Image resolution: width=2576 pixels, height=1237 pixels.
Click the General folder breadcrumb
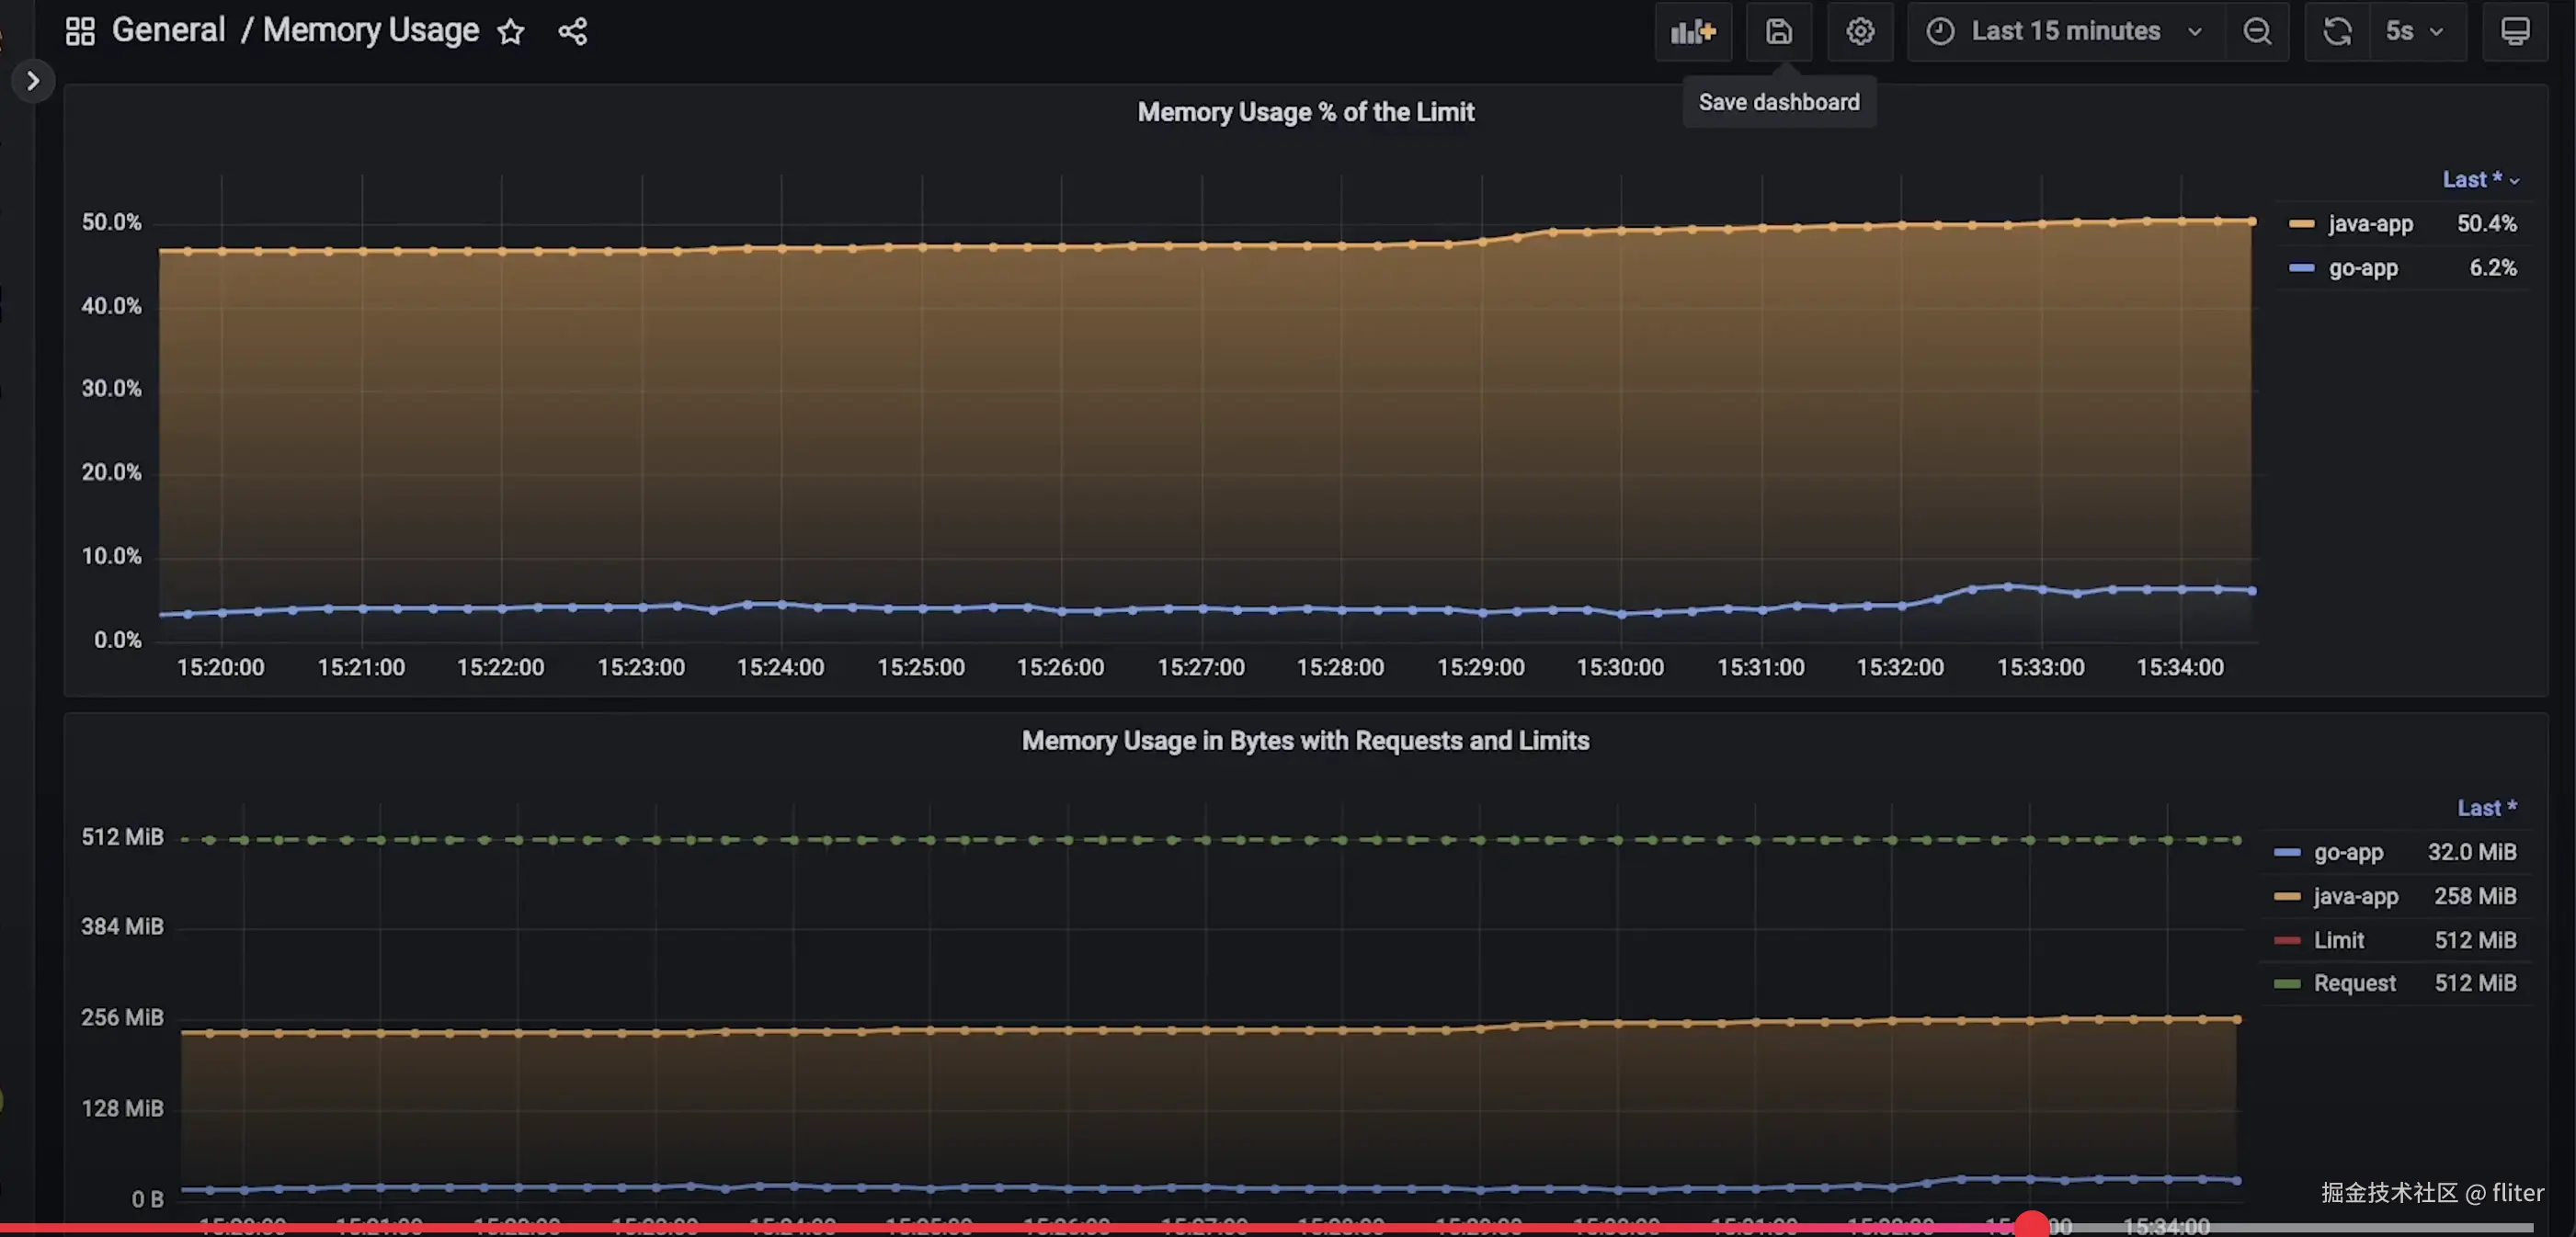168,31
